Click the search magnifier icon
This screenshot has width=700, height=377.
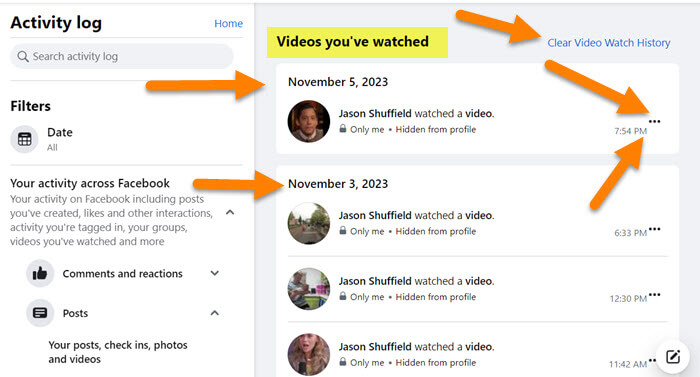[23, 56]
